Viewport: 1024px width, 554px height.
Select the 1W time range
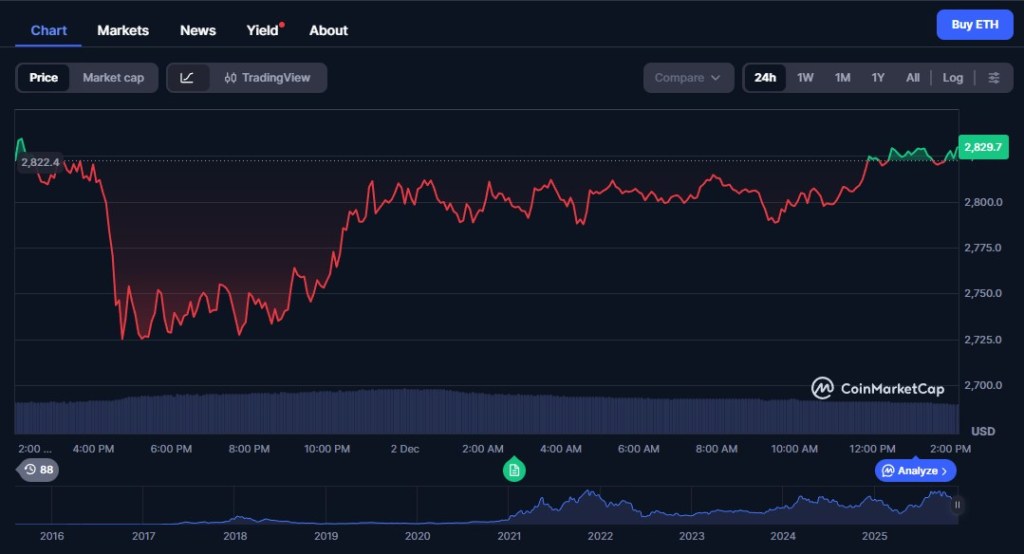pyautogui.click(x=805, y=78)
